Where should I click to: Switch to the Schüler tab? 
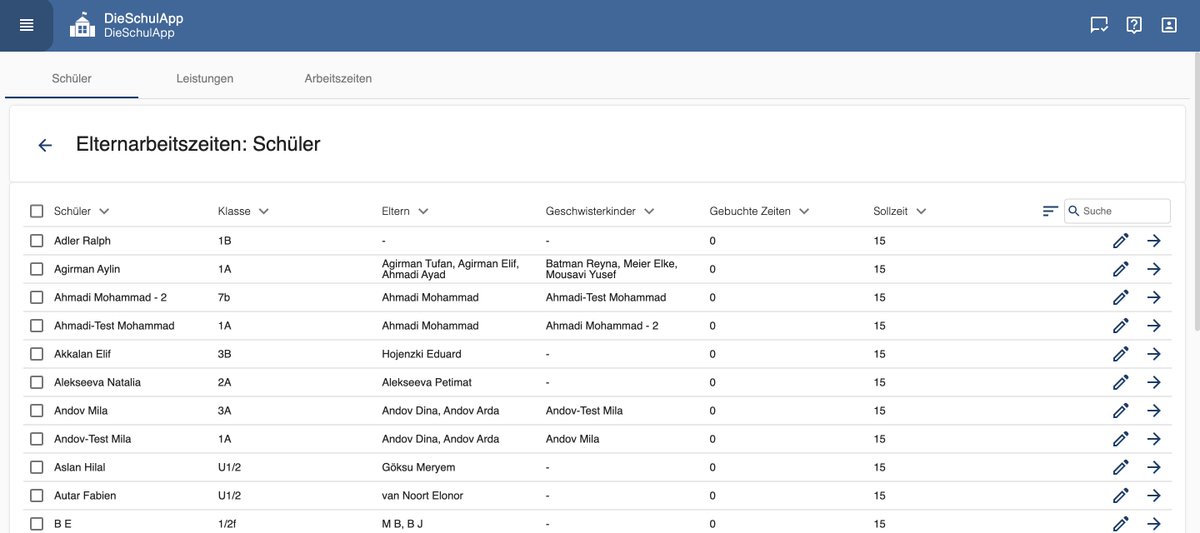(x=72, y=78)
